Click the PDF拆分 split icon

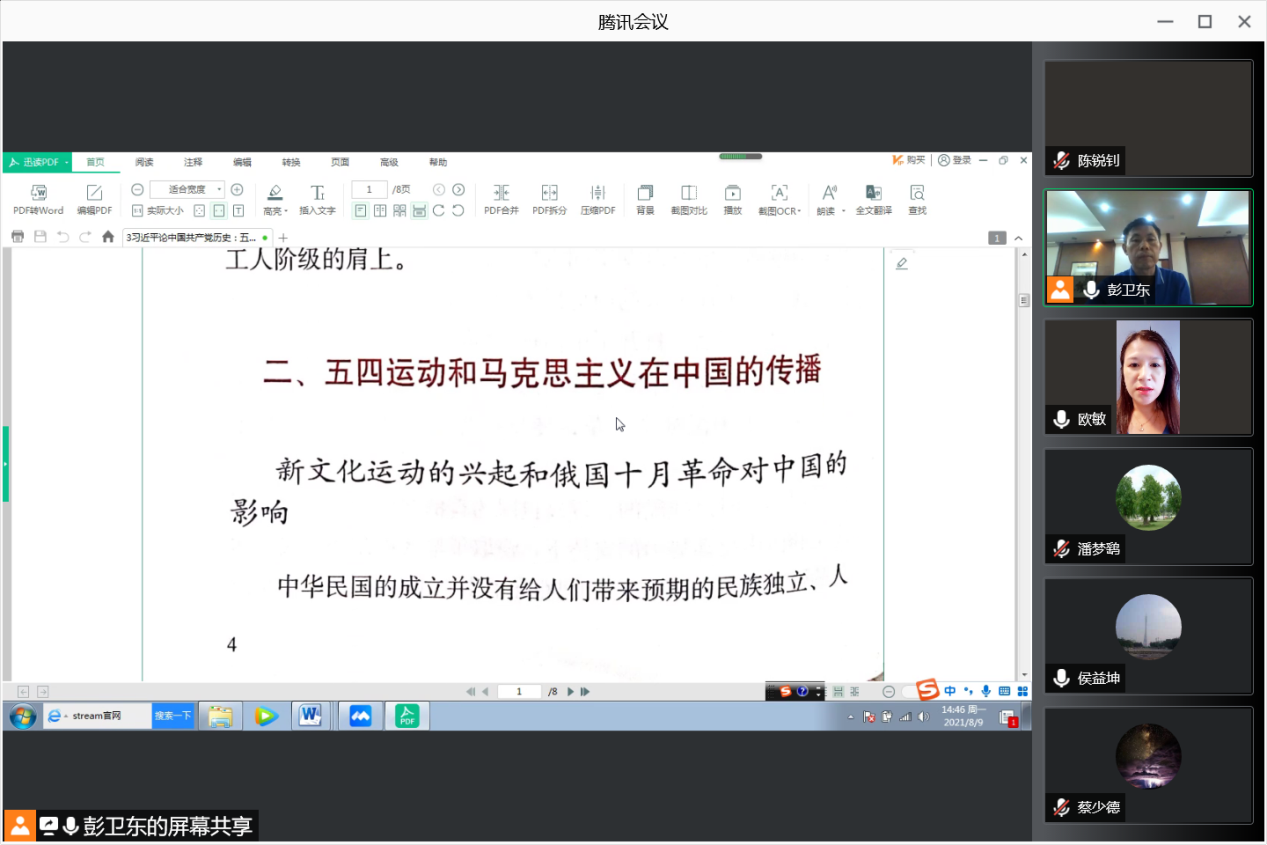tap(549, 193)
